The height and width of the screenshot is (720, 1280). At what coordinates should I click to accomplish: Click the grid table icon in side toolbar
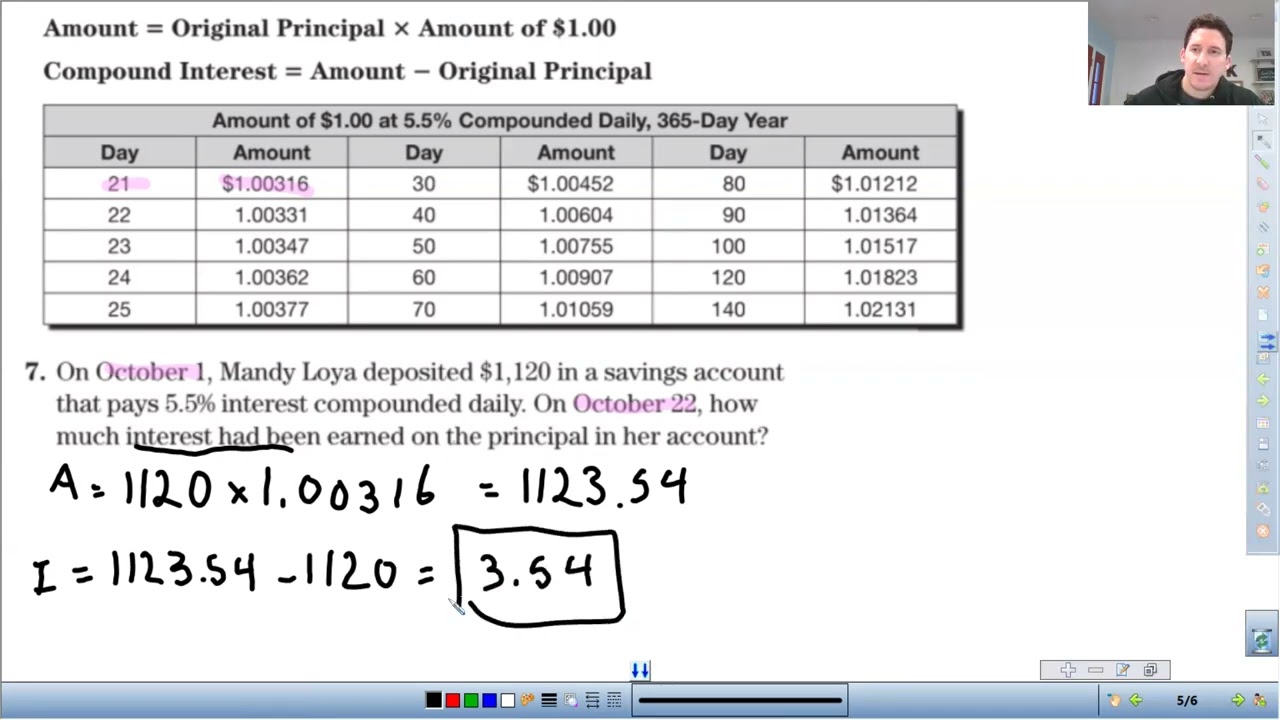[1262, 423]
